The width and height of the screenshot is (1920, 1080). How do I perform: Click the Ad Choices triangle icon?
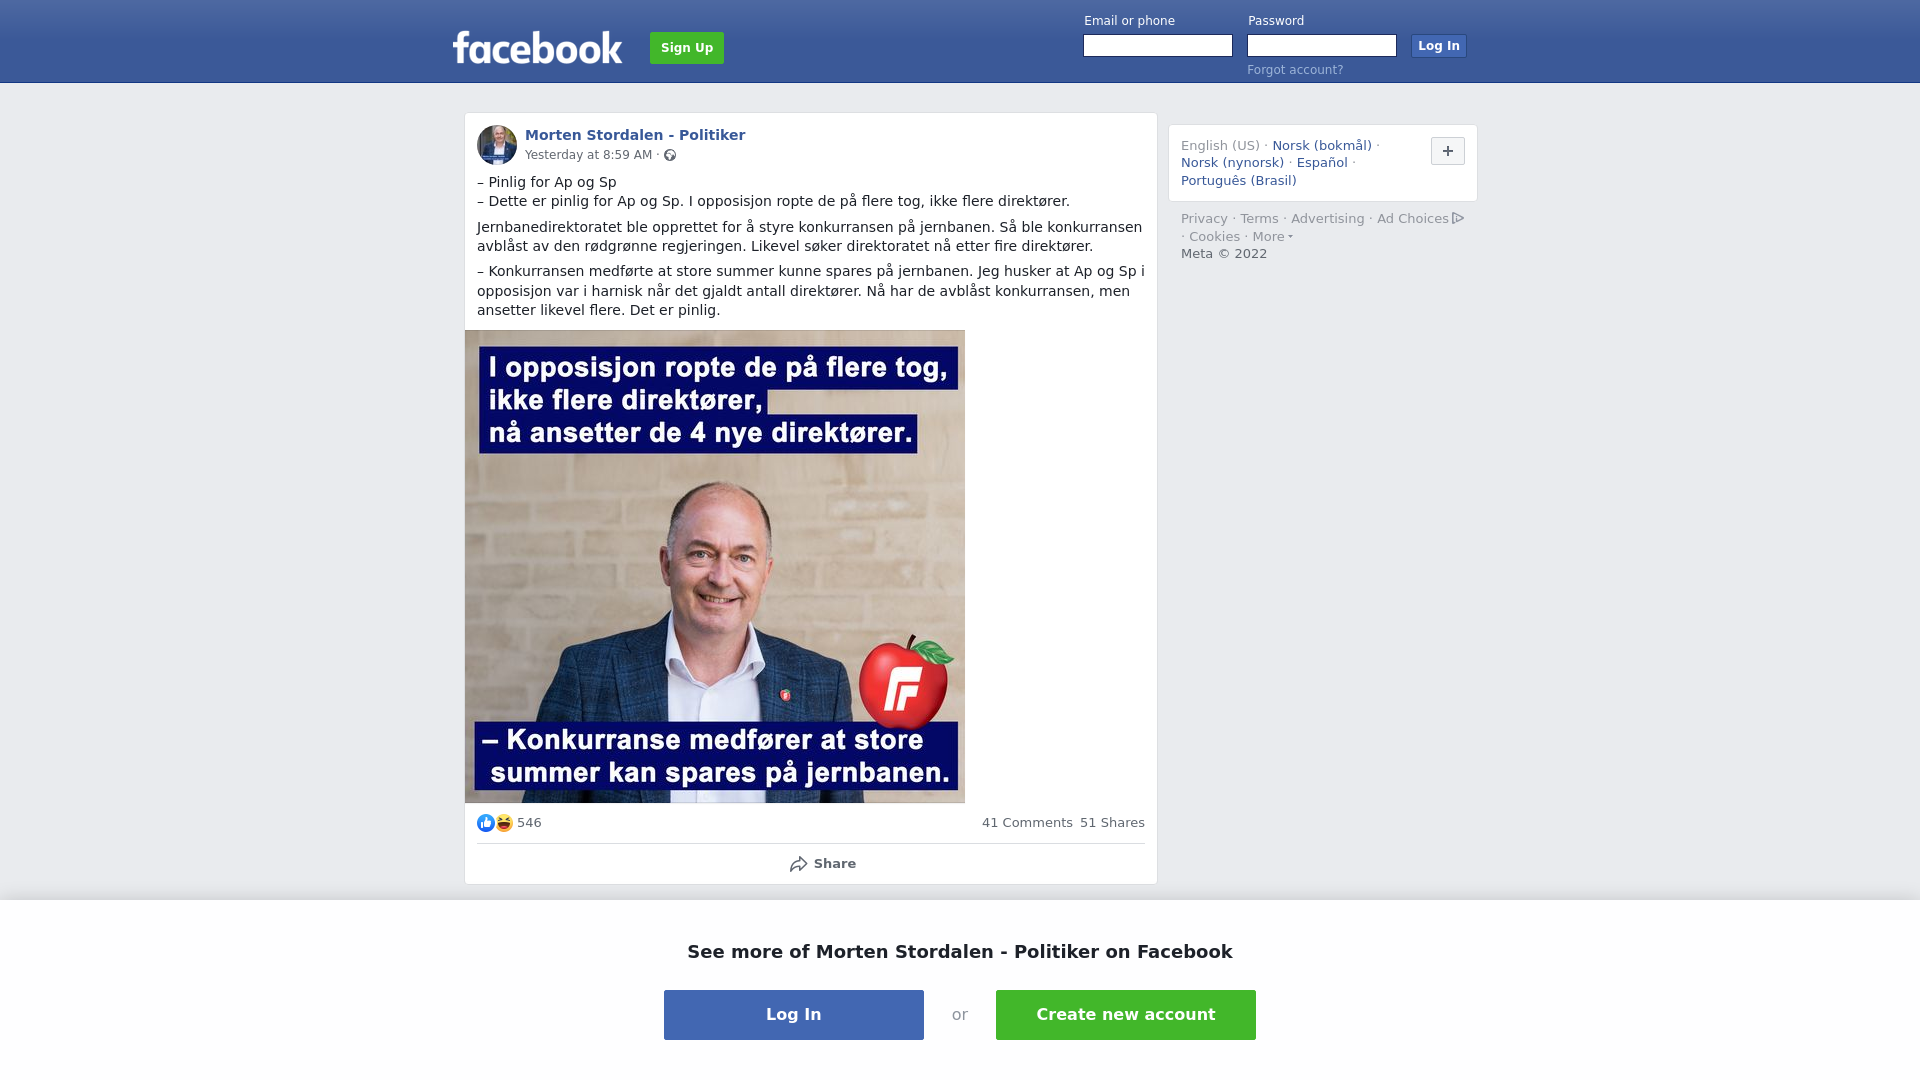(x=1458, y=218)
